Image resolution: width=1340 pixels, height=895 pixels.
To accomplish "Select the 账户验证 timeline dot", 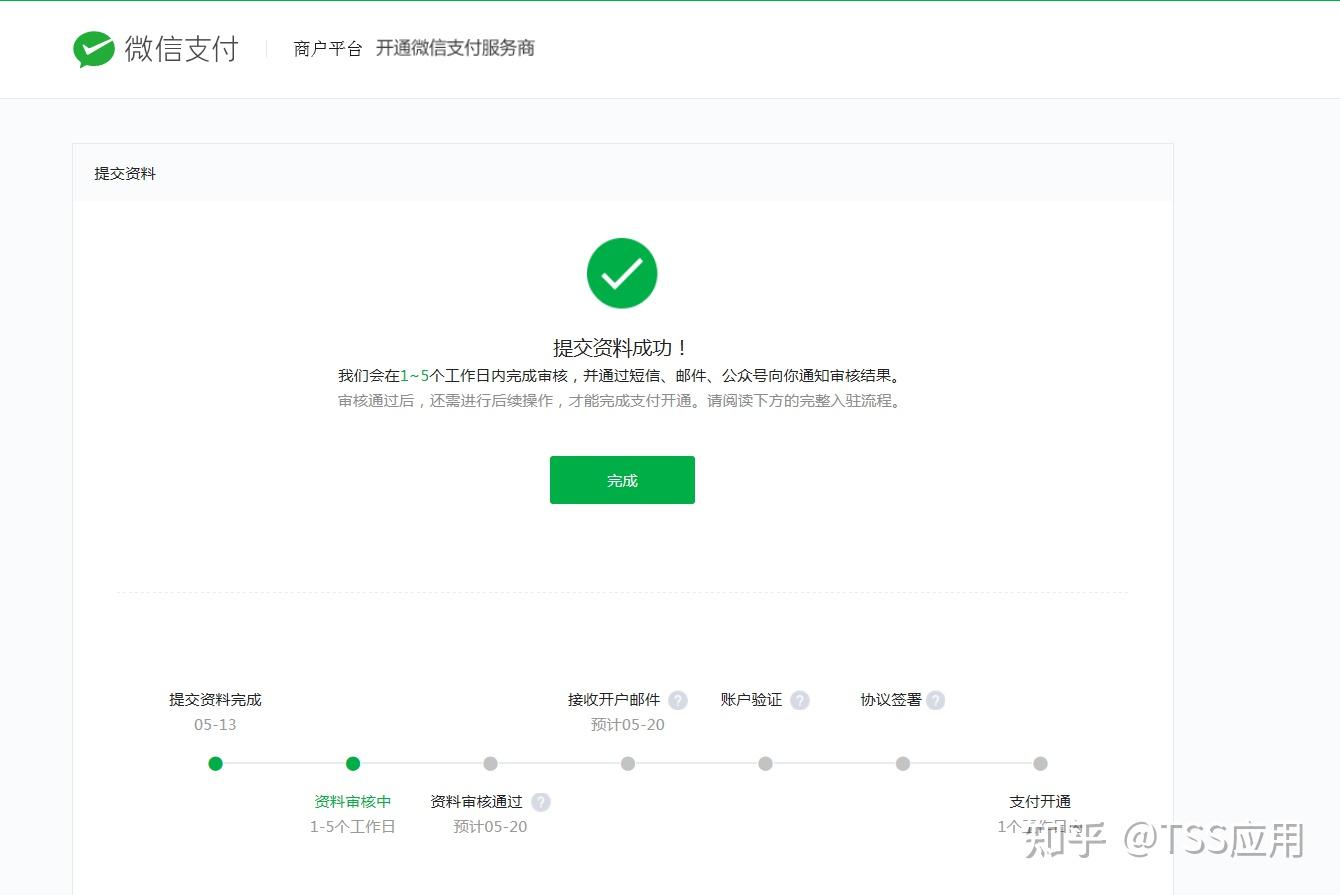I will (x=765, y=764).
